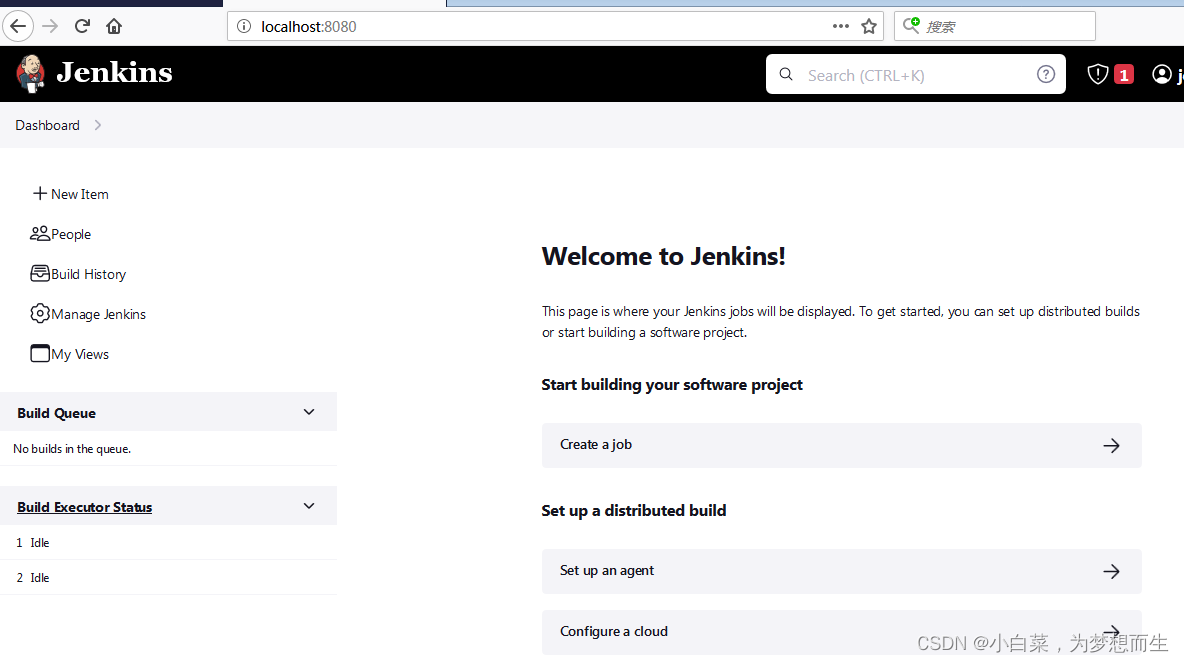Expand the Dashboard breadcrumb chevron
Screen dimensions: 1184x662
click(97, 125)
